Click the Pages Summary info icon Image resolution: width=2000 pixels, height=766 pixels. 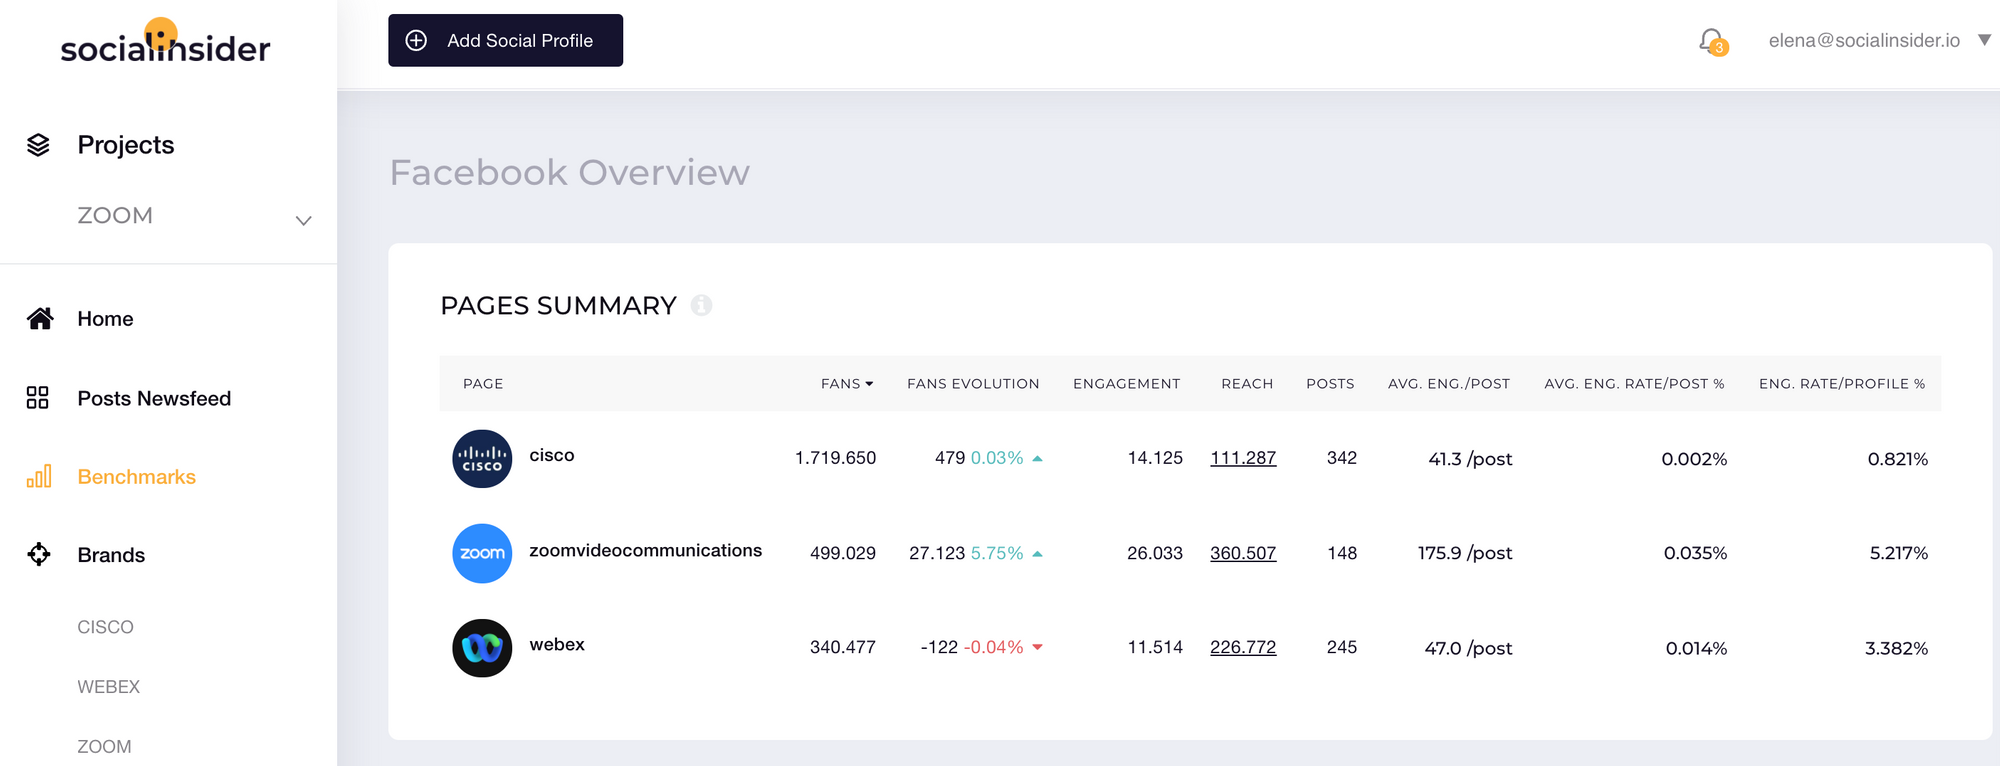pyautogui.click(x=702, y=305)
